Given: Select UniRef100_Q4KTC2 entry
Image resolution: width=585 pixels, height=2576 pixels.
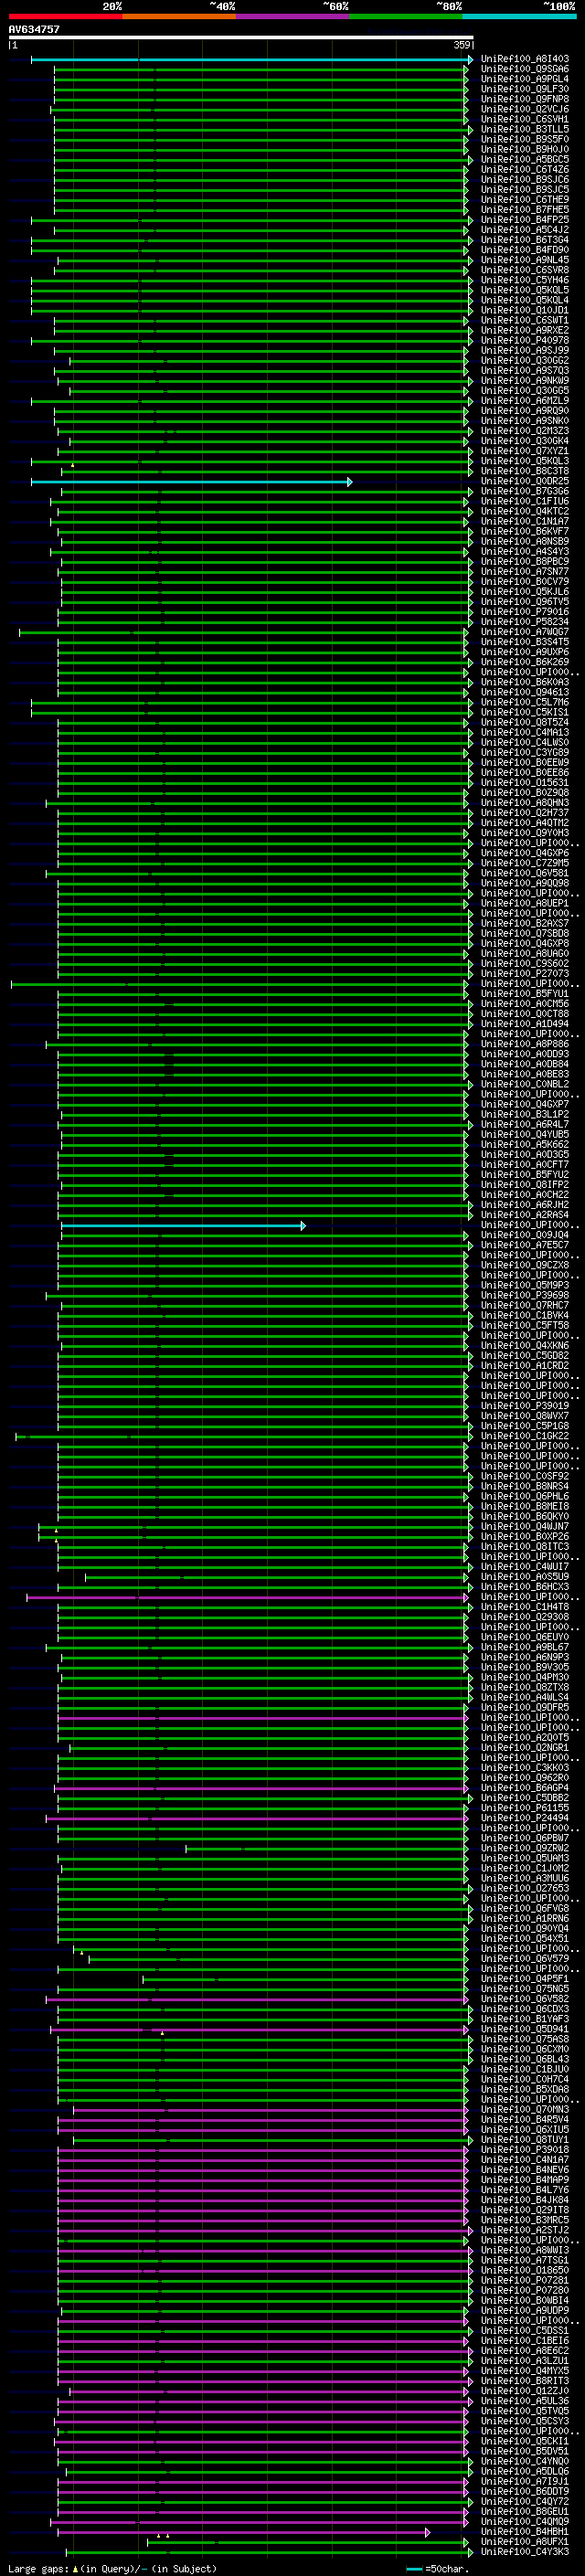Looking at the screenshot, I should [x=525, y=511].
